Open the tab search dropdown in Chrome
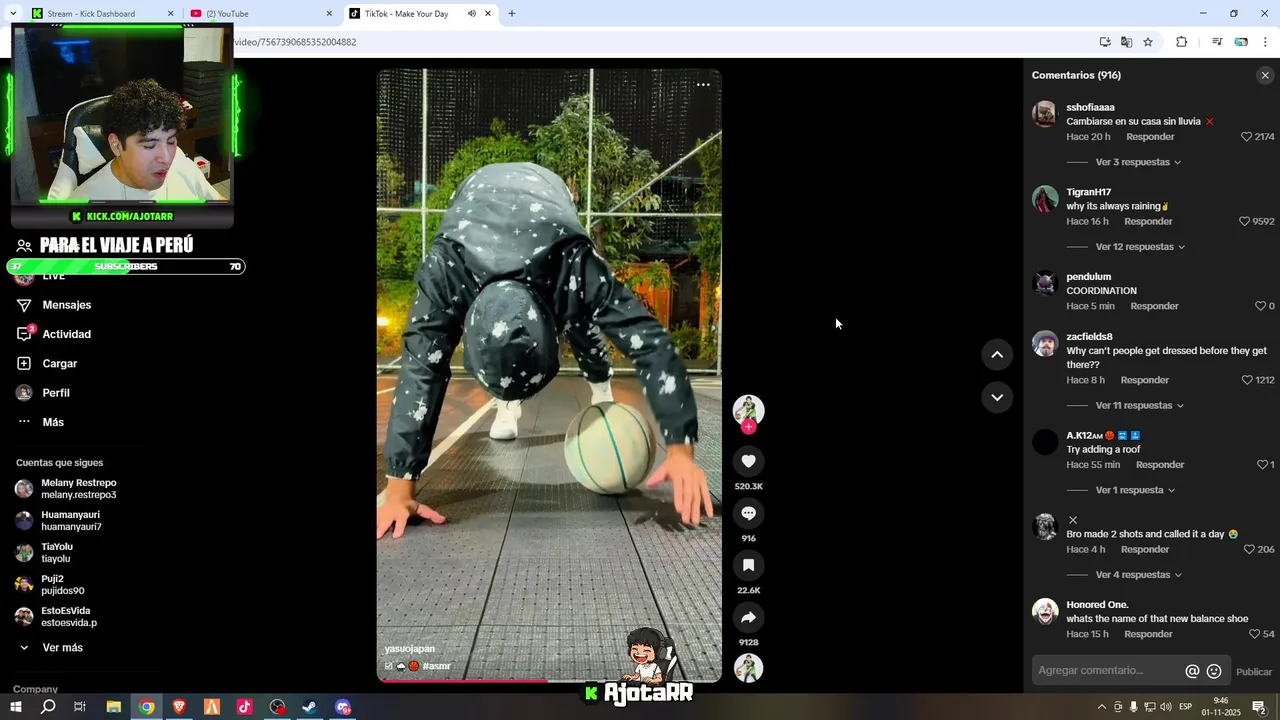 click(11, 14)
